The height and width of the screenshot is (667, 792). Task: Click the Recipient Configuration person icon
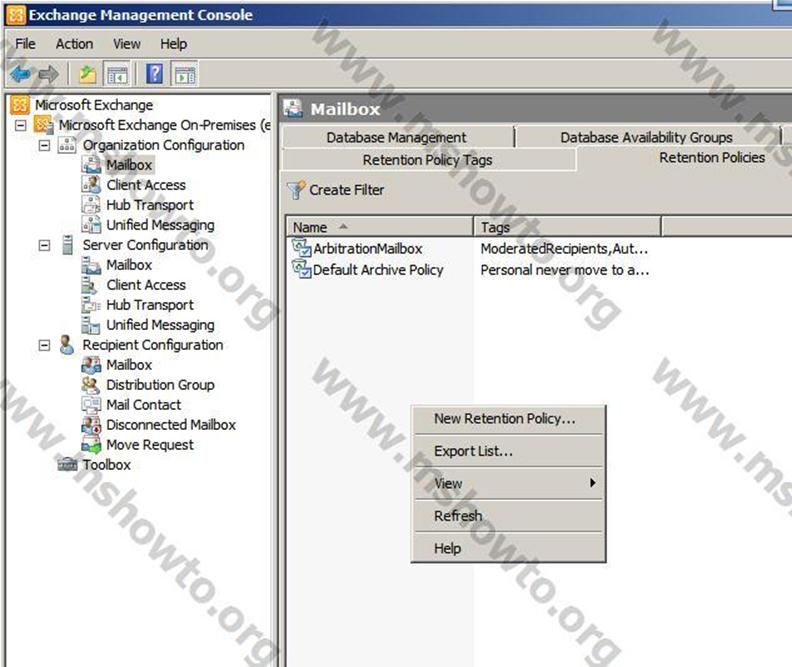click(x=66, y=345)
